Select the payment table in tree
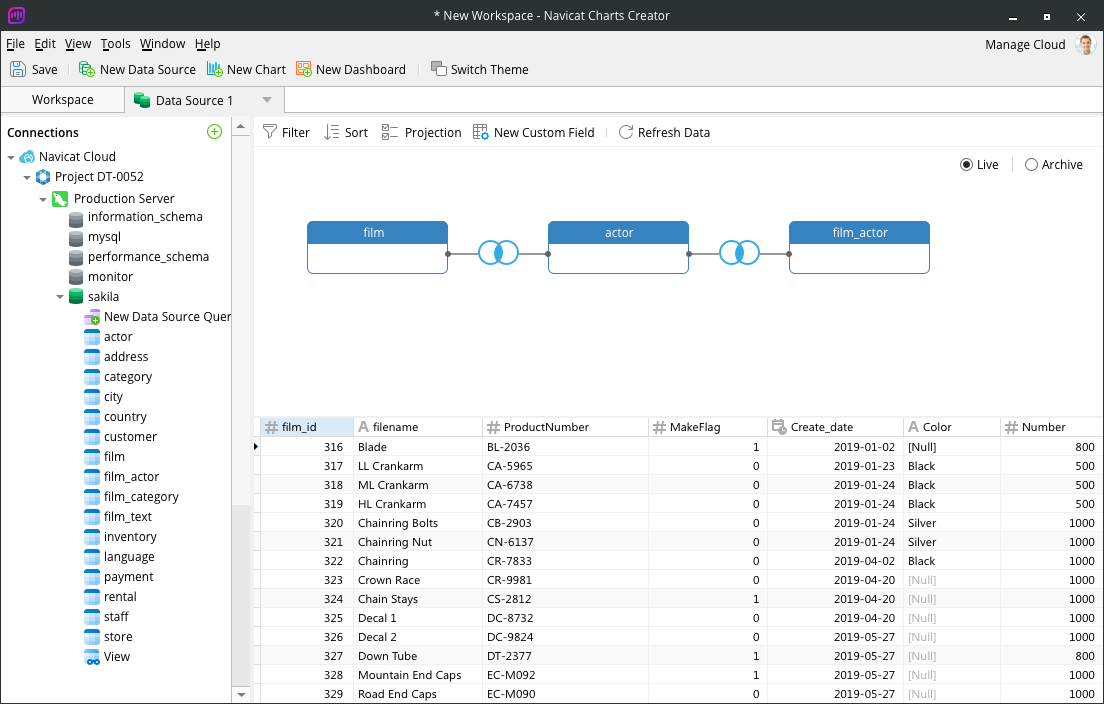Viewport: 1104px width, 704px height. click(x=128, y=577)
